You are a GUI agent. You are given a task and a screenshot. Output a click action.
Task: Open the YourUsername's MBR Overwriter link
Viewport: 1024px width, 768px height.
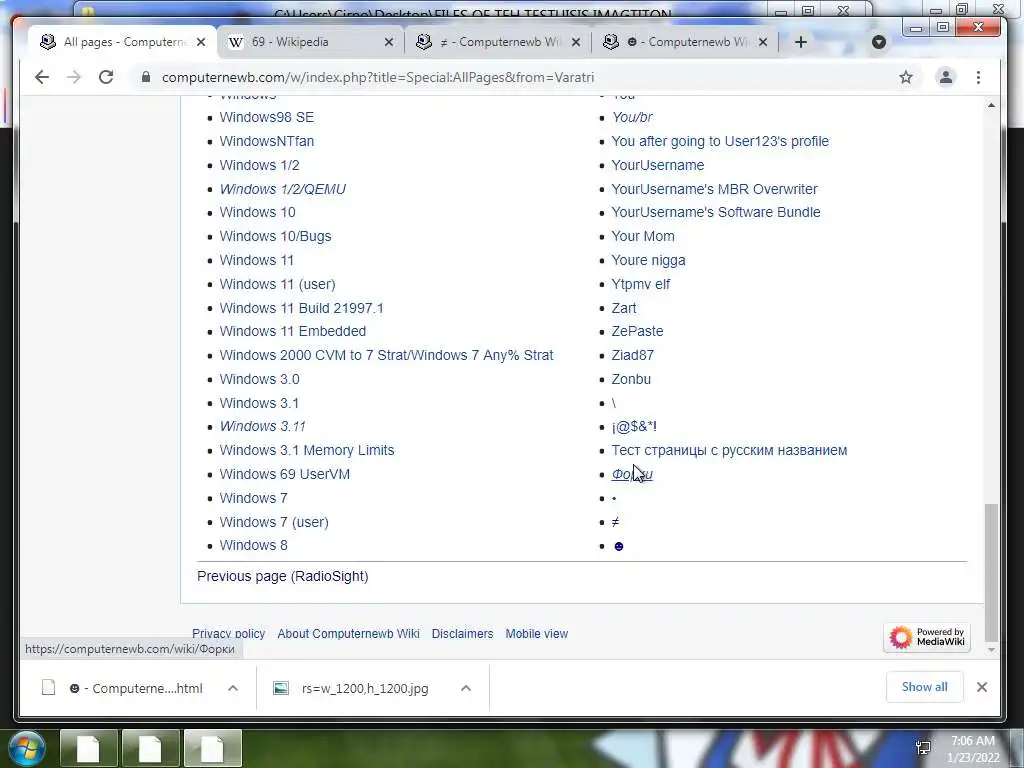[714, 189]
